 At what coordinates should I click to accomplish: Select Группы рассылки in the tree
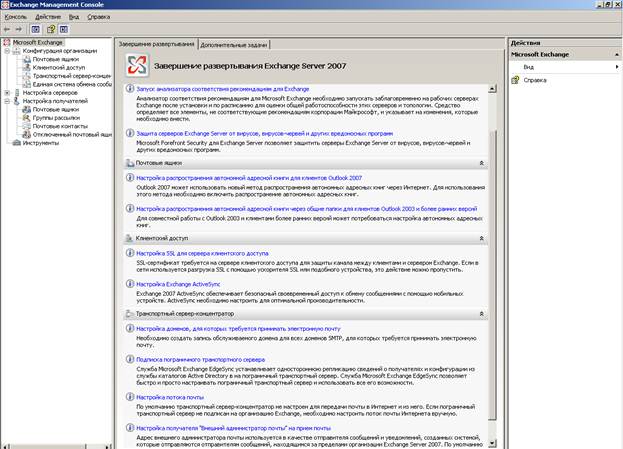point(56,118)
